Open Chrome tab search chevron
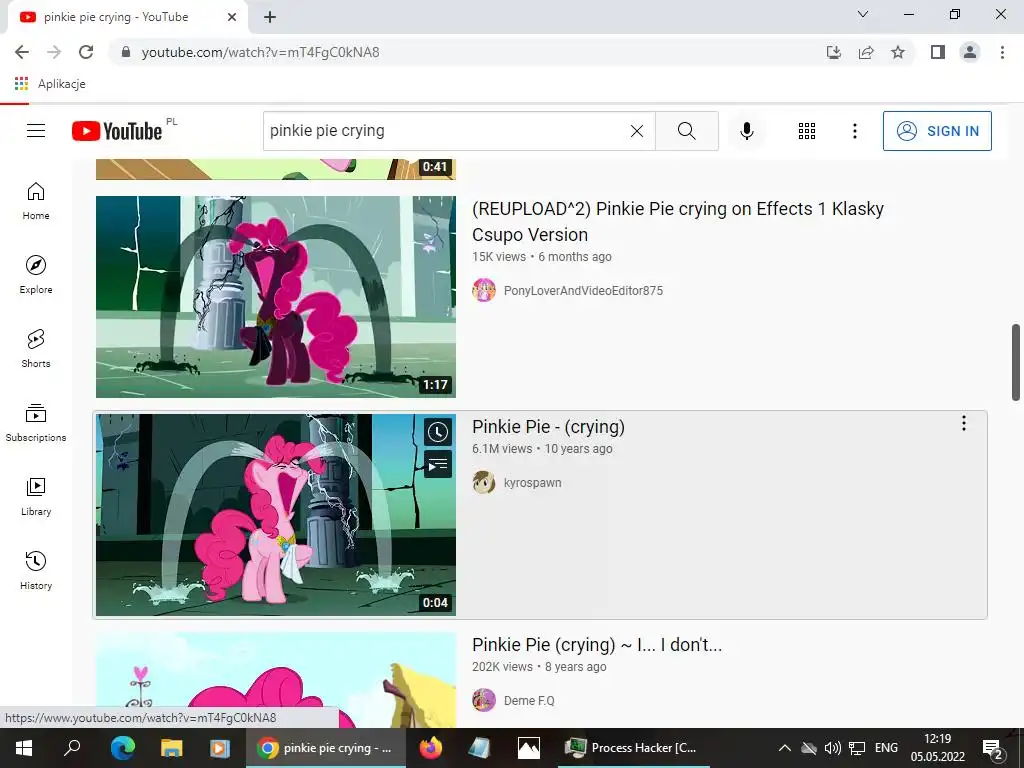The height and width of the screenshot is (768, 1024). [863, 14]
